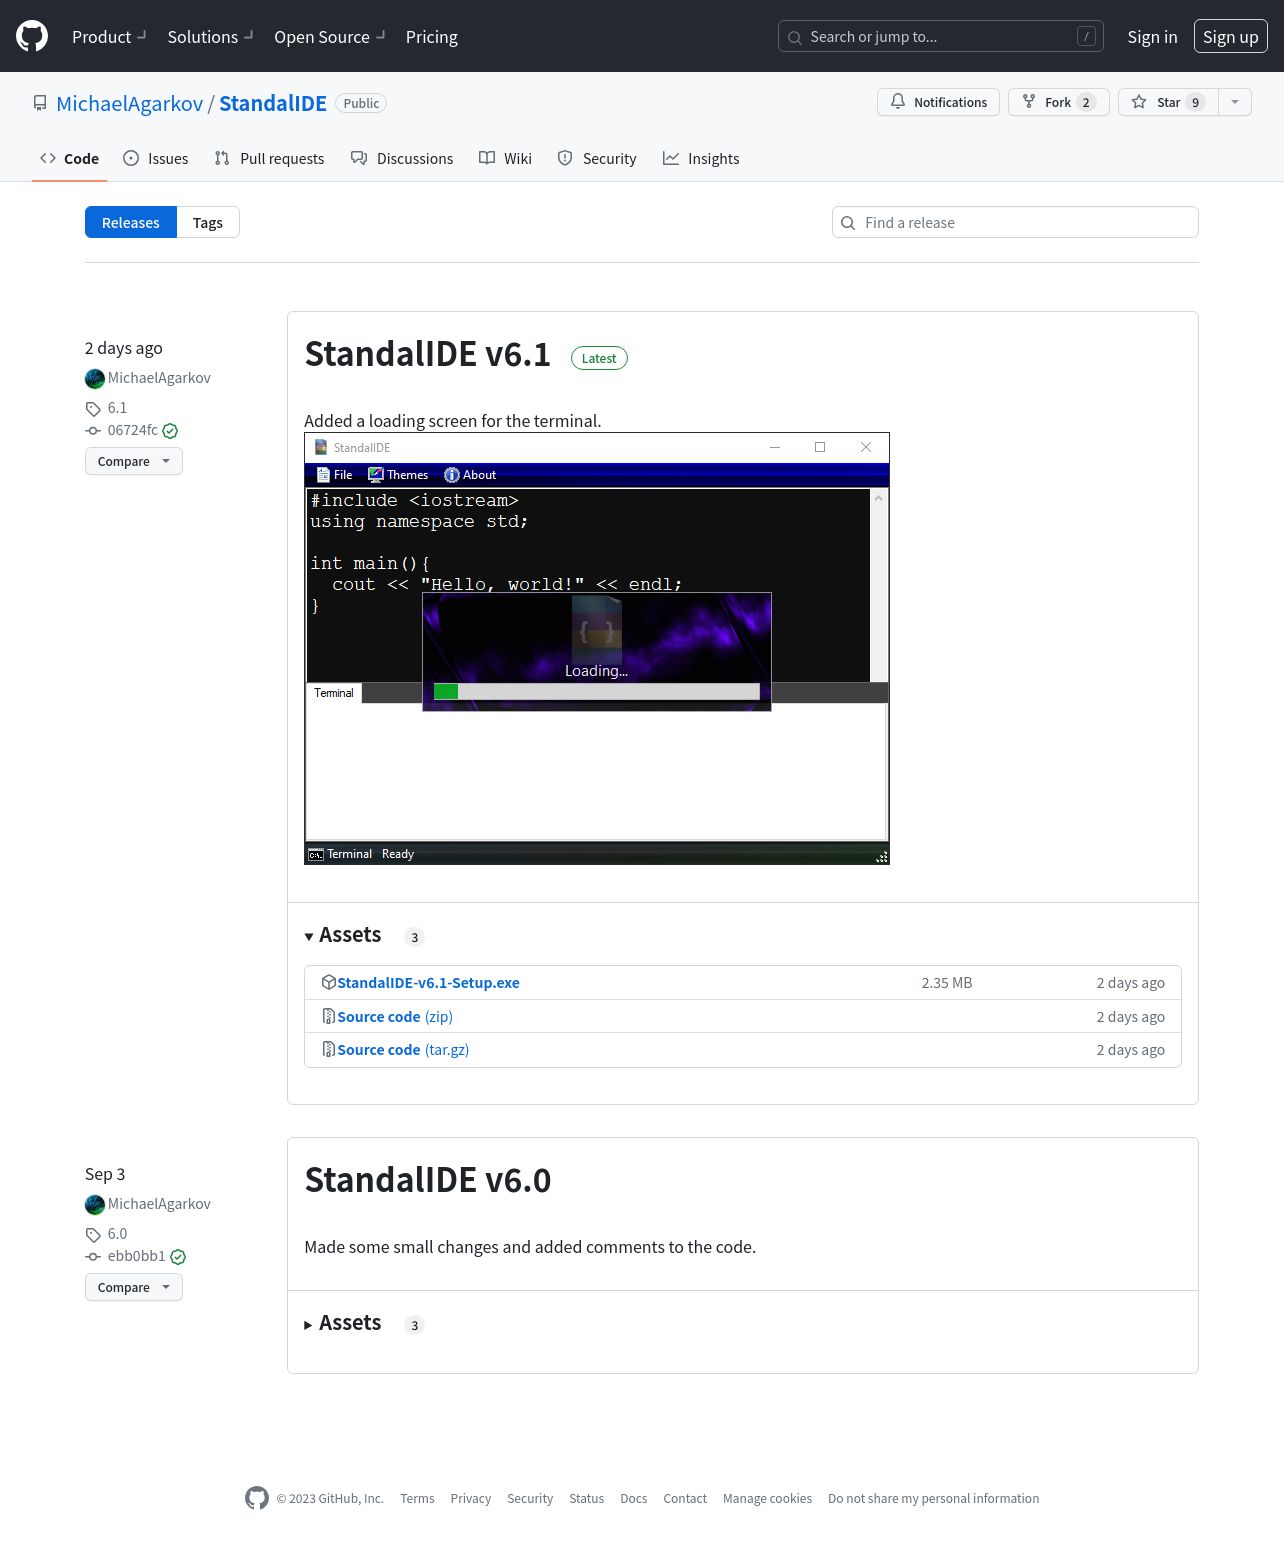Star the repository with the Star button

[1168, 102]
